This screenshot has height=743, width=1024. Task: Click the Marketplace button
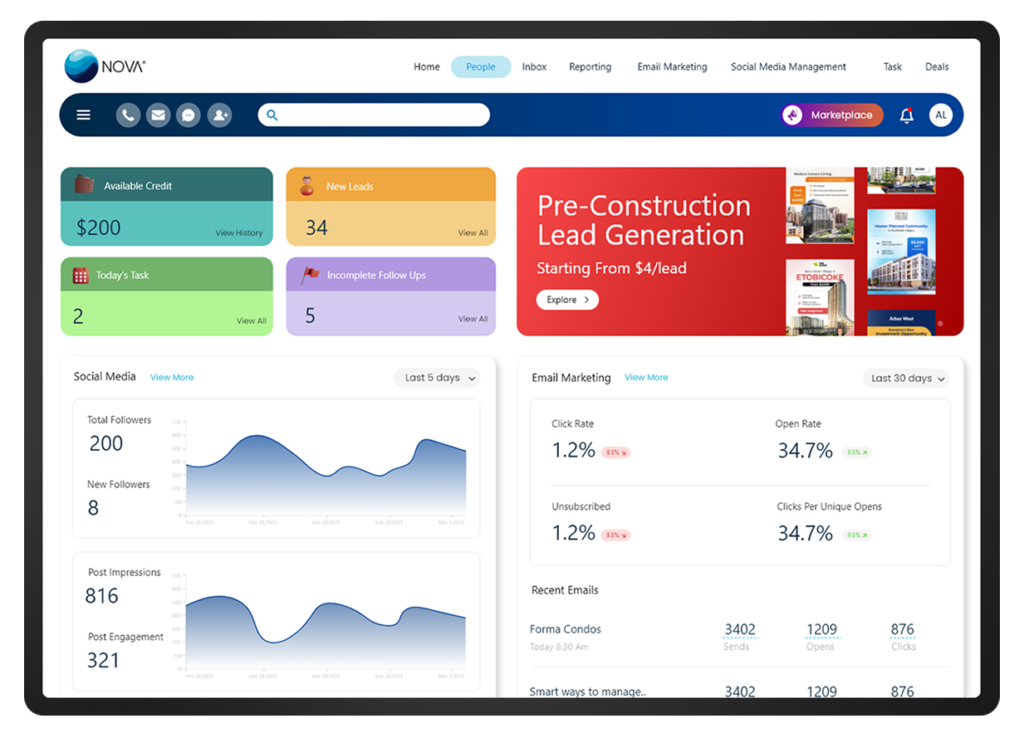click(832, 115)
